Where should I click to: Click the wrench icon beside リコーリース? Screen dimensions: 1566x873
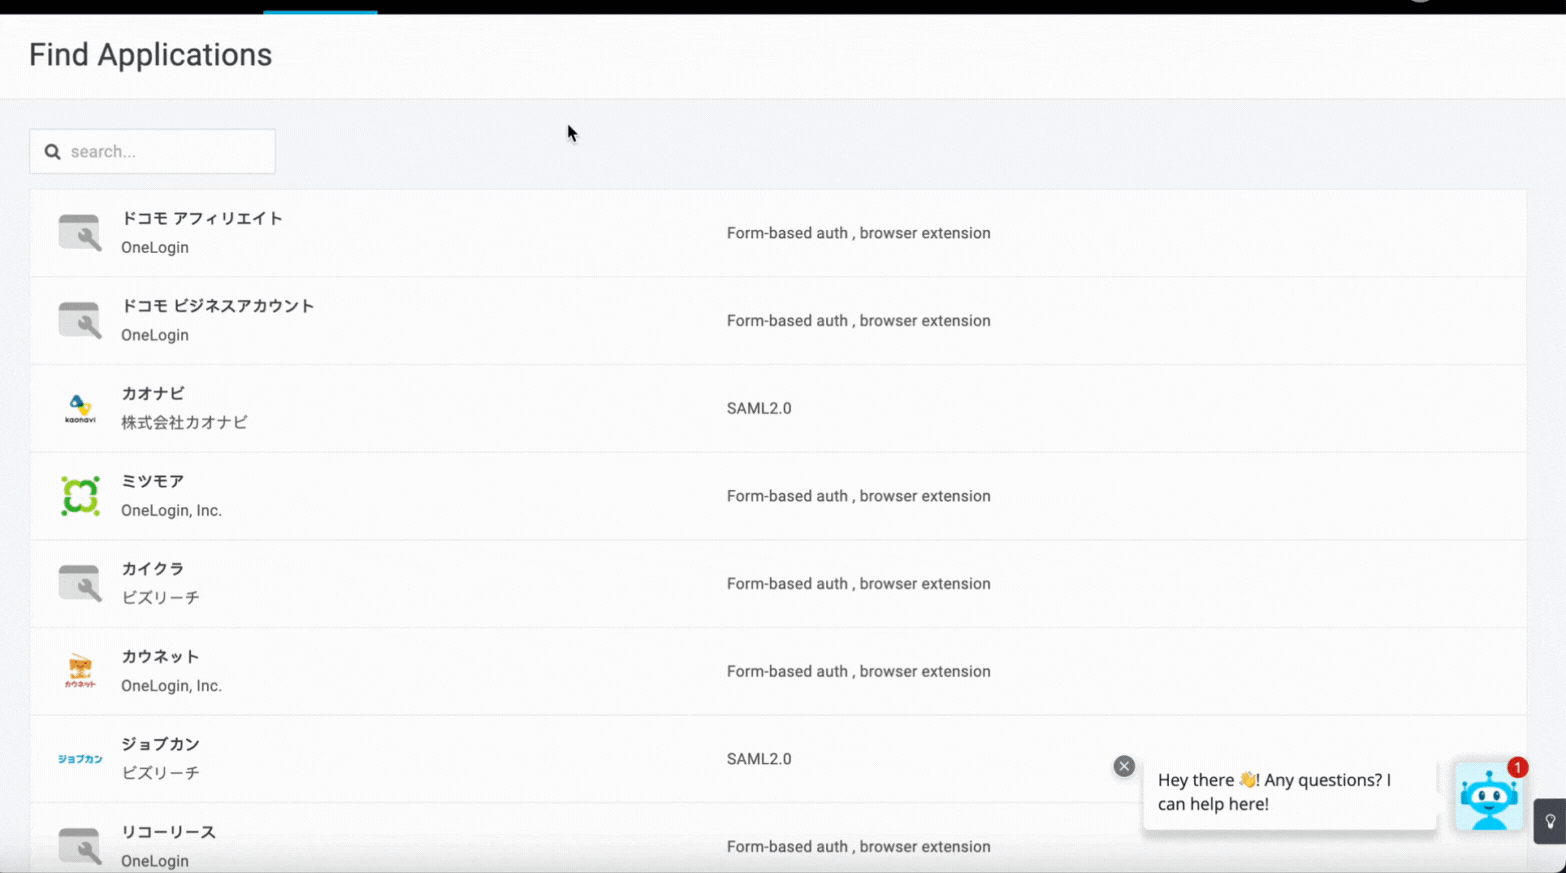pos(80,845)
